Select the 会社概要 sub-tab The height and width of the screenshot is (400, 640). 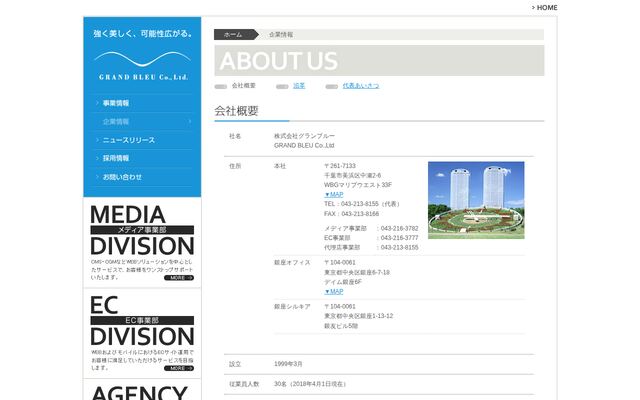click(244, 86)
